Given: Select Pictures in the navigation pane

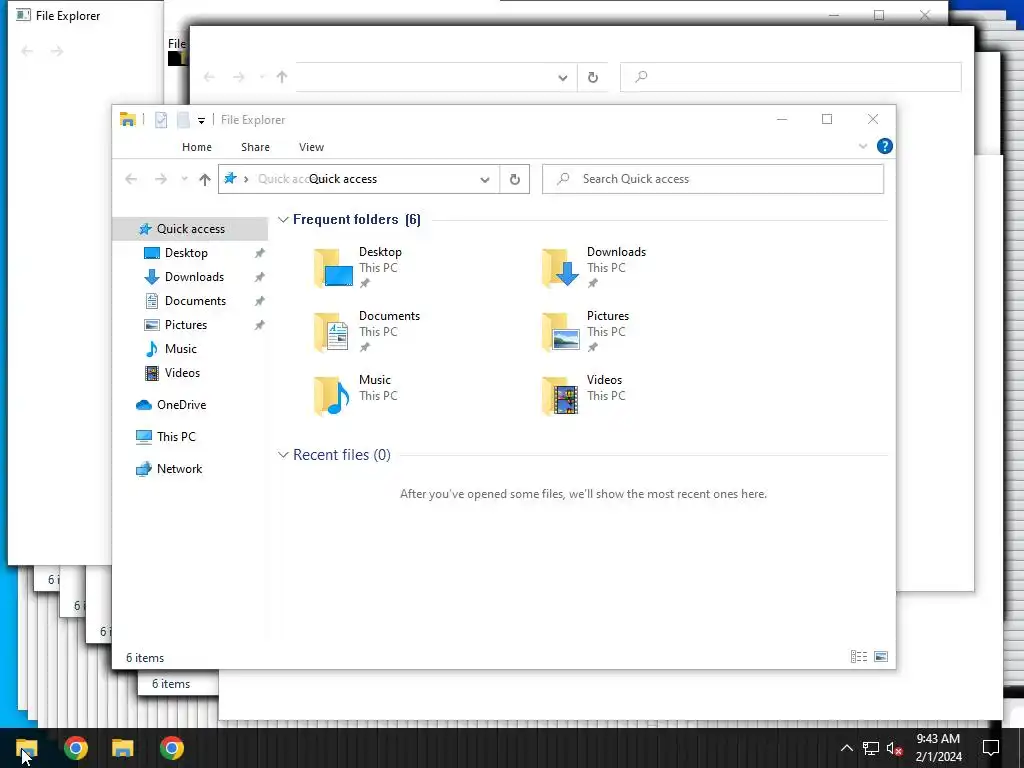Looking at the screenshot, I should (185, 325).
